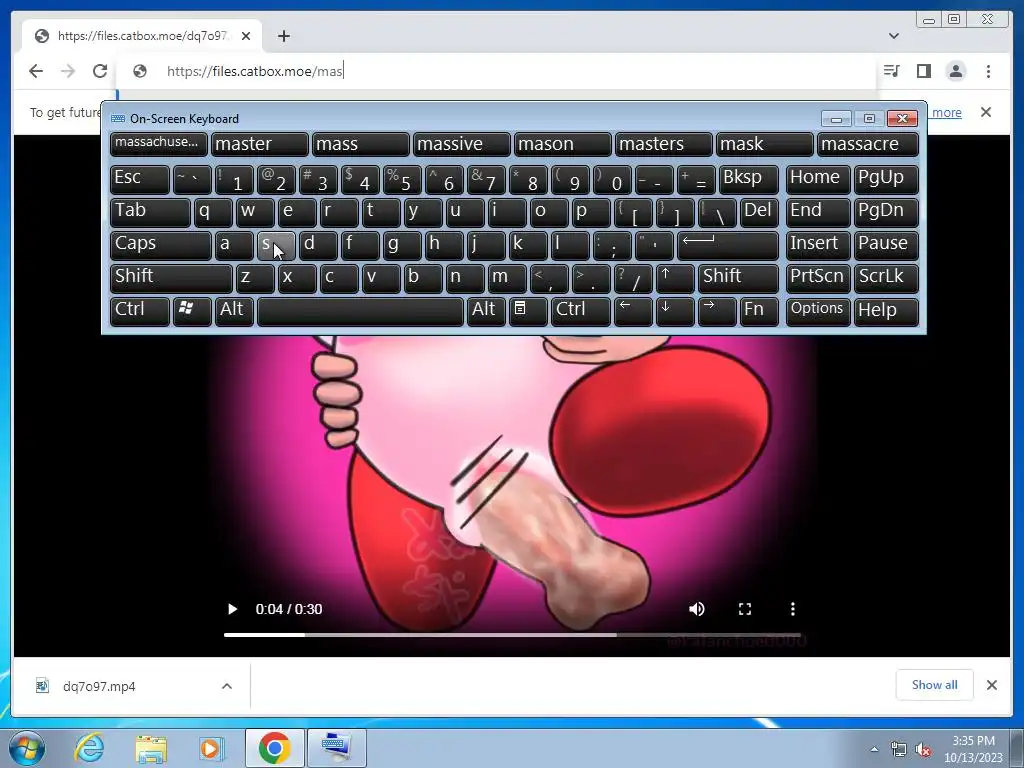Open the keyboard Options key

[818, 311]
